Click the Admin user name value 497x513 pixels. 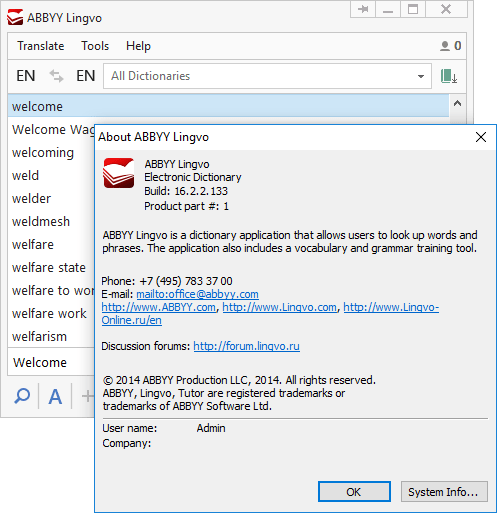tap(211, 428)
